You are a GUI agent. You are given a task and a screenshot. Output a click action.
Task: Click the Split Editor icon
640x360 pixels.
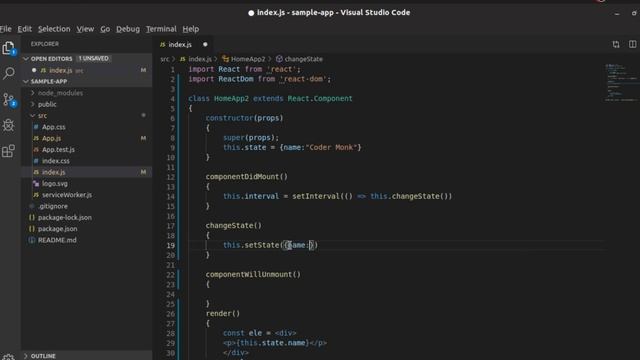pyautogui.click(x=632, y=44)
